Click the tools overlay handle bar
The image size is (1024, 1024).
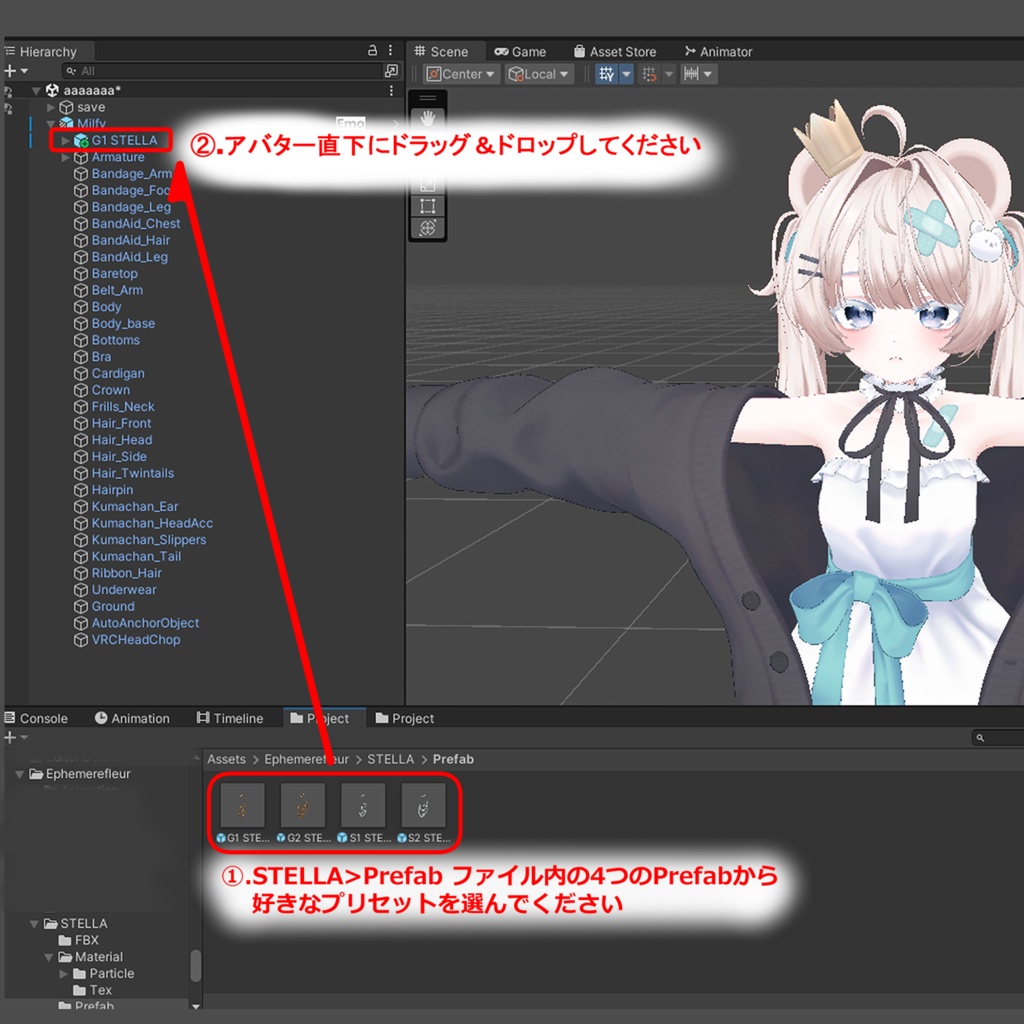(428, 99)
